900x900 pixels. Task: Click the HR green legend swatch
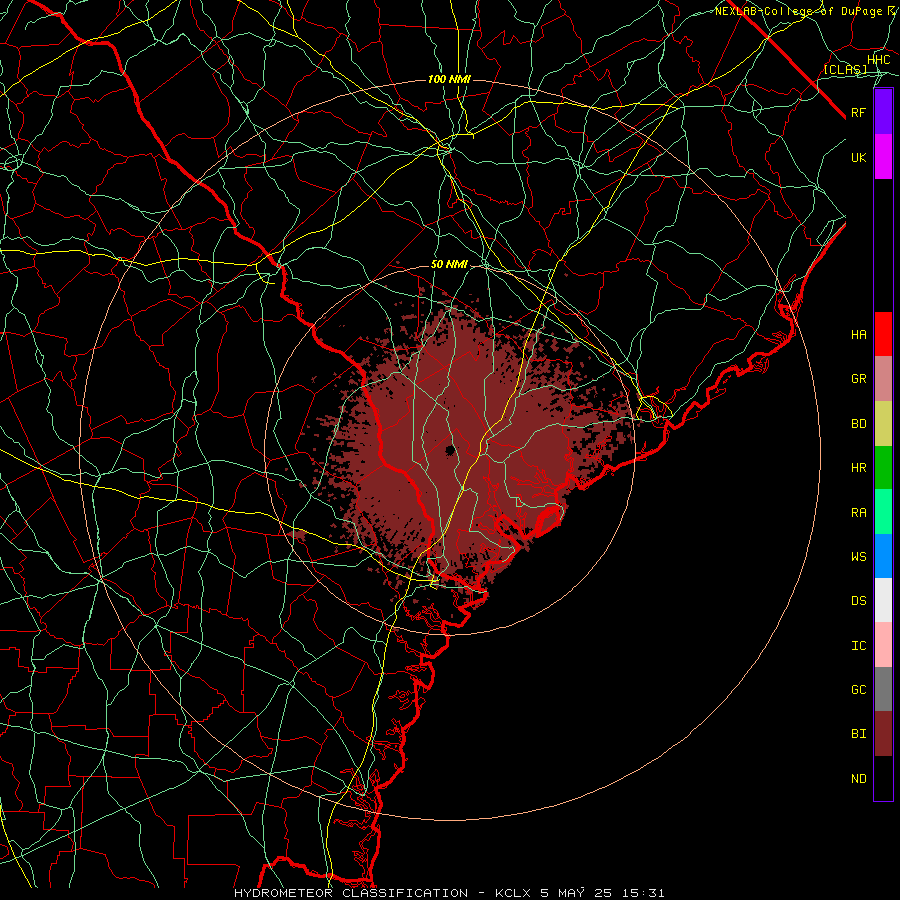pyautogui.click(x=883, y=467)
